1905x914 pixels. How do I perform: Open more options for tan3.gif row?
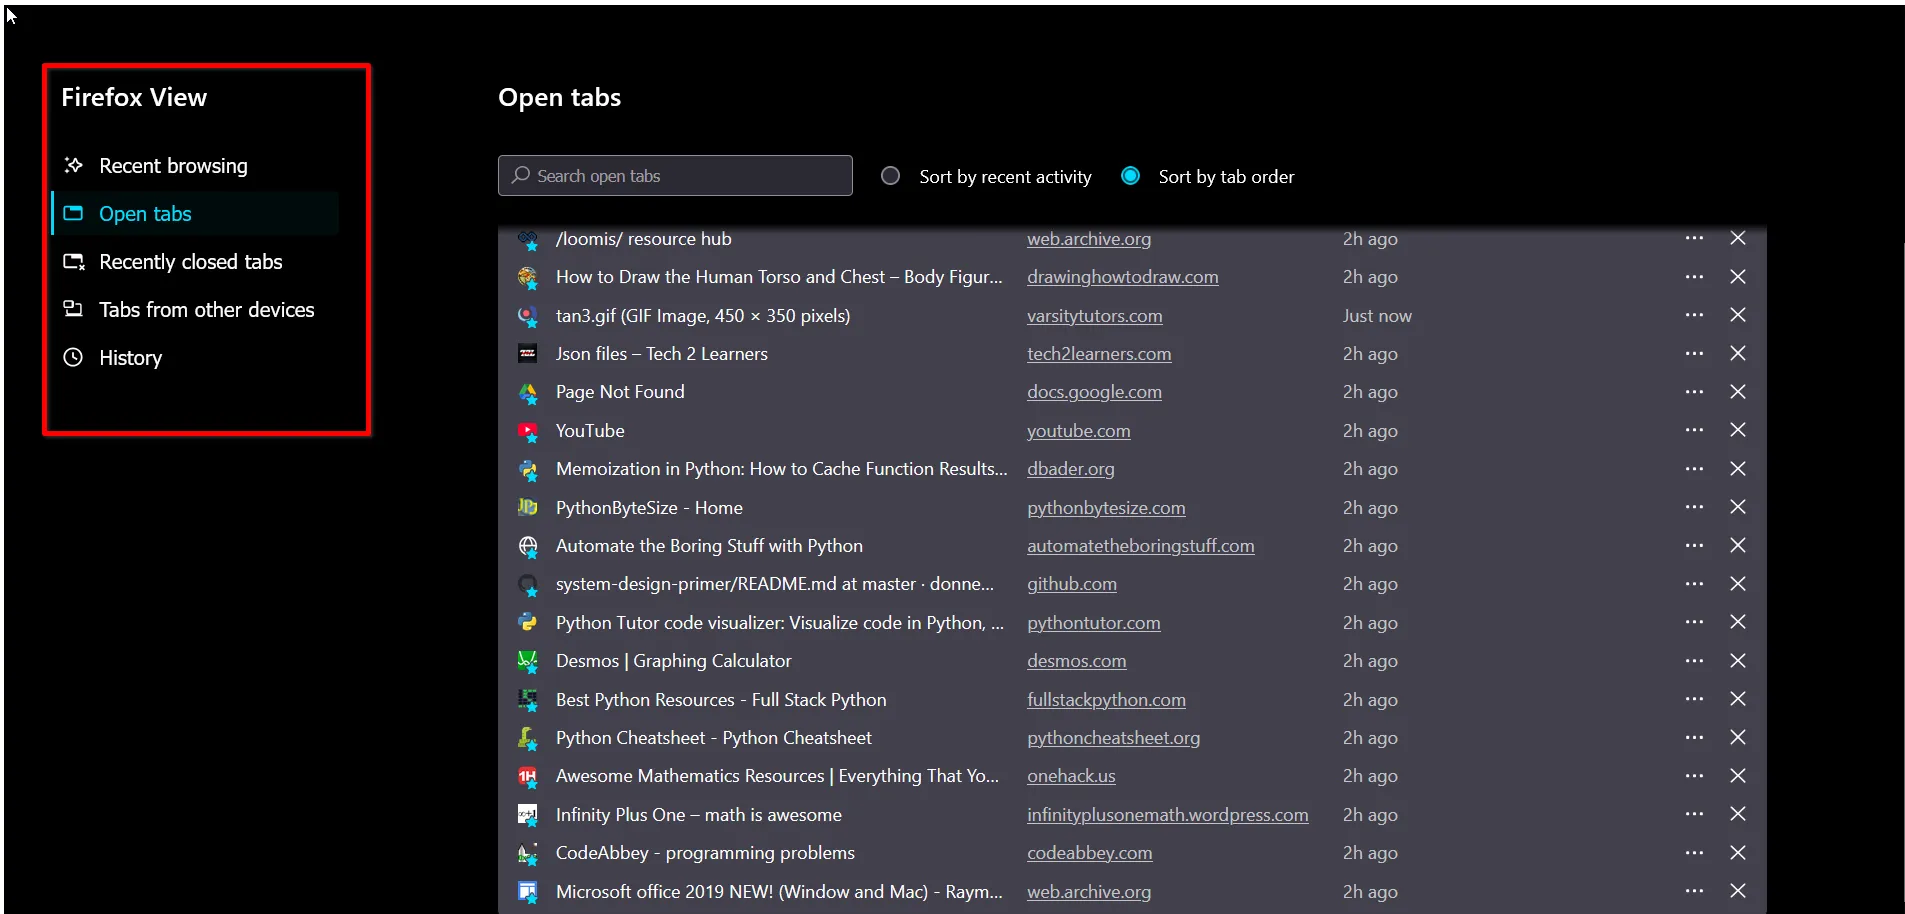[1694, 315]
